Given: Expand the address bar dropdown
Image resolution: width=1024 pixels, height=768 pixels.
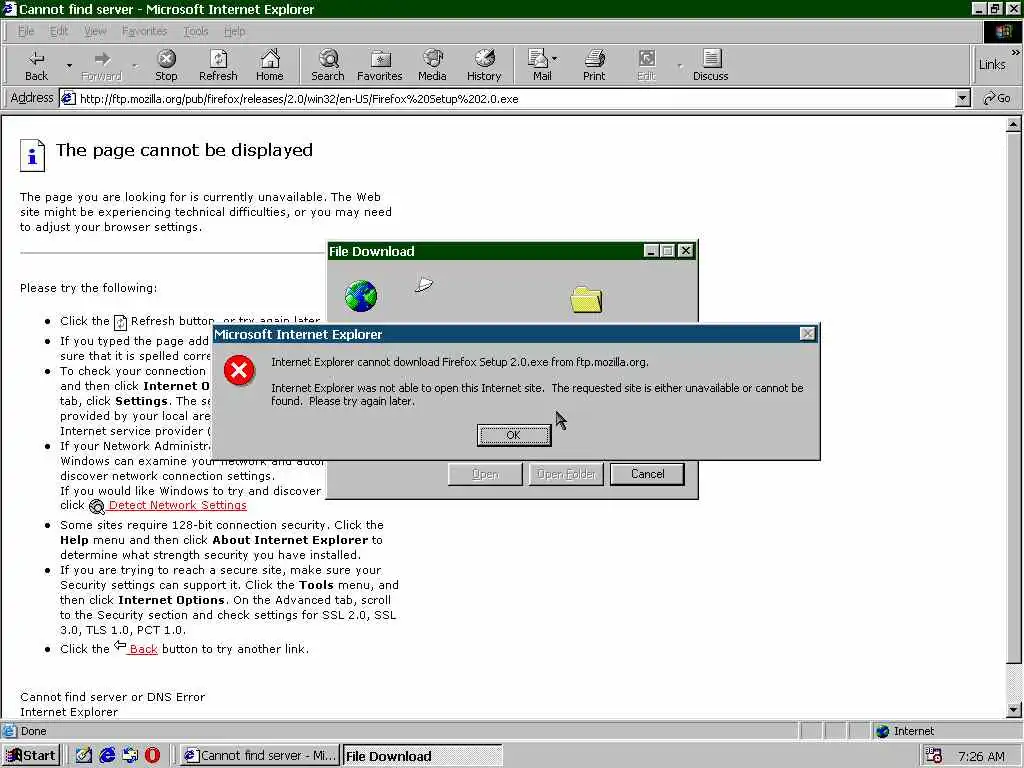Looking at the screenshot, I should (x=963, y=99).
